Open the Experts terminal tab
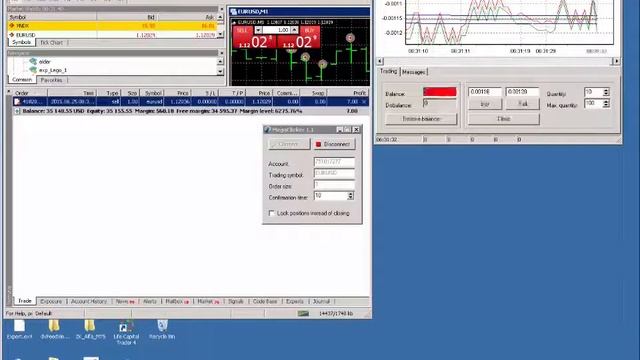Screen dimensions: 640x360 [x=294, y=301]
